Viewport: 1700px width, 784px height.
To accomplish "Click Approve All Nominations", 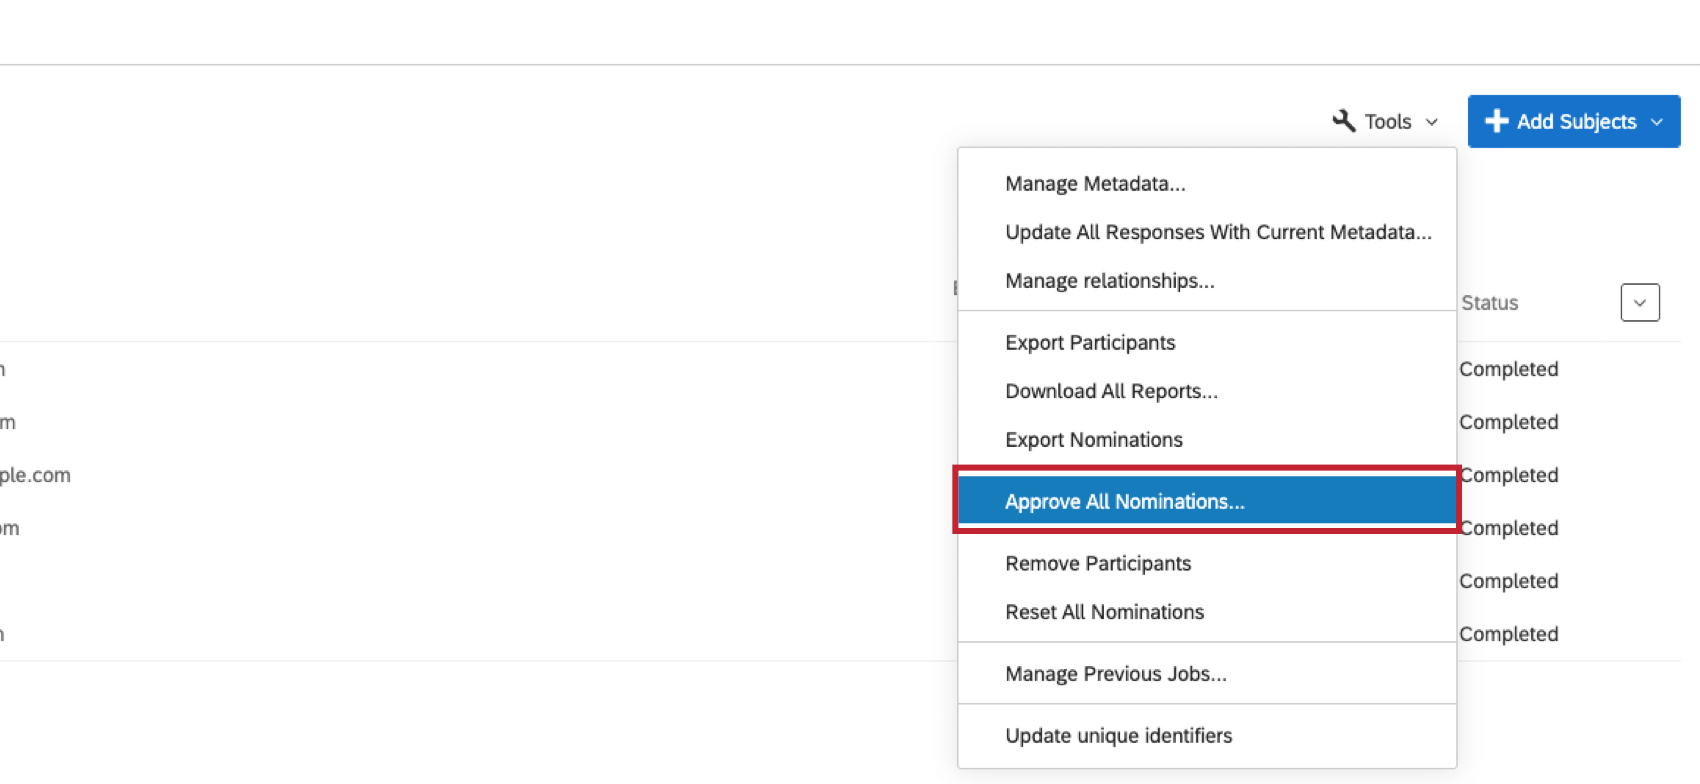I will (x=1124, y=502).
